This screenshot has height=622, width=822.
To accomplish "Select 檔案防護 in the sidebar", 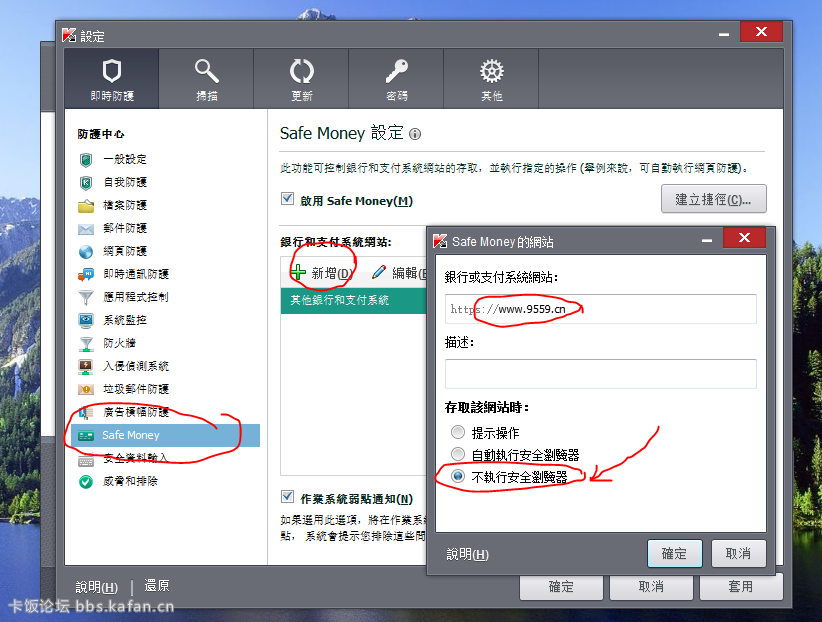I will pyautogui.click(x=125, y=206).
